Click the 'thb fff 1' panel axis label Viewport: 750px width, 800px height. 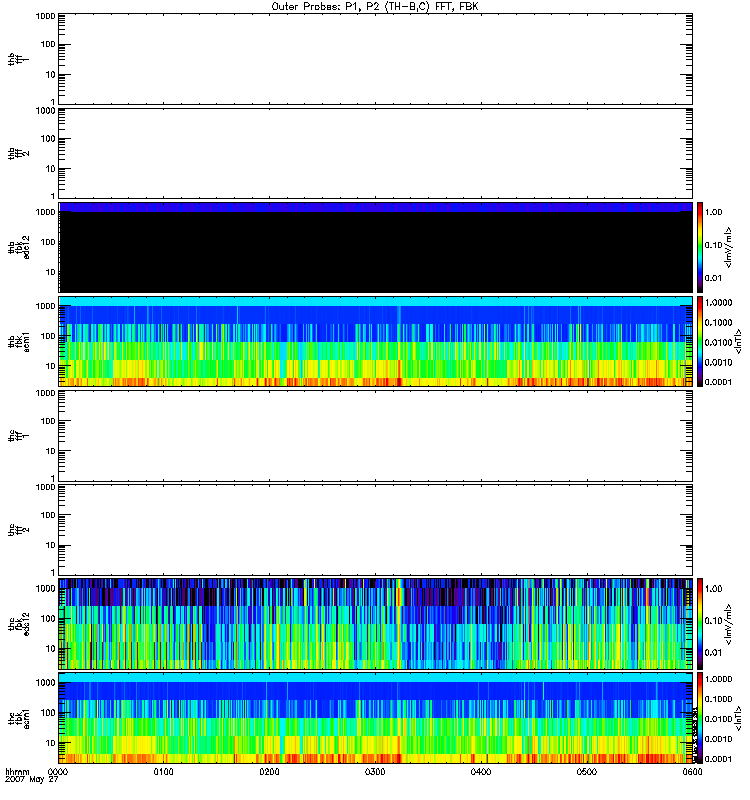click(18, 59)
